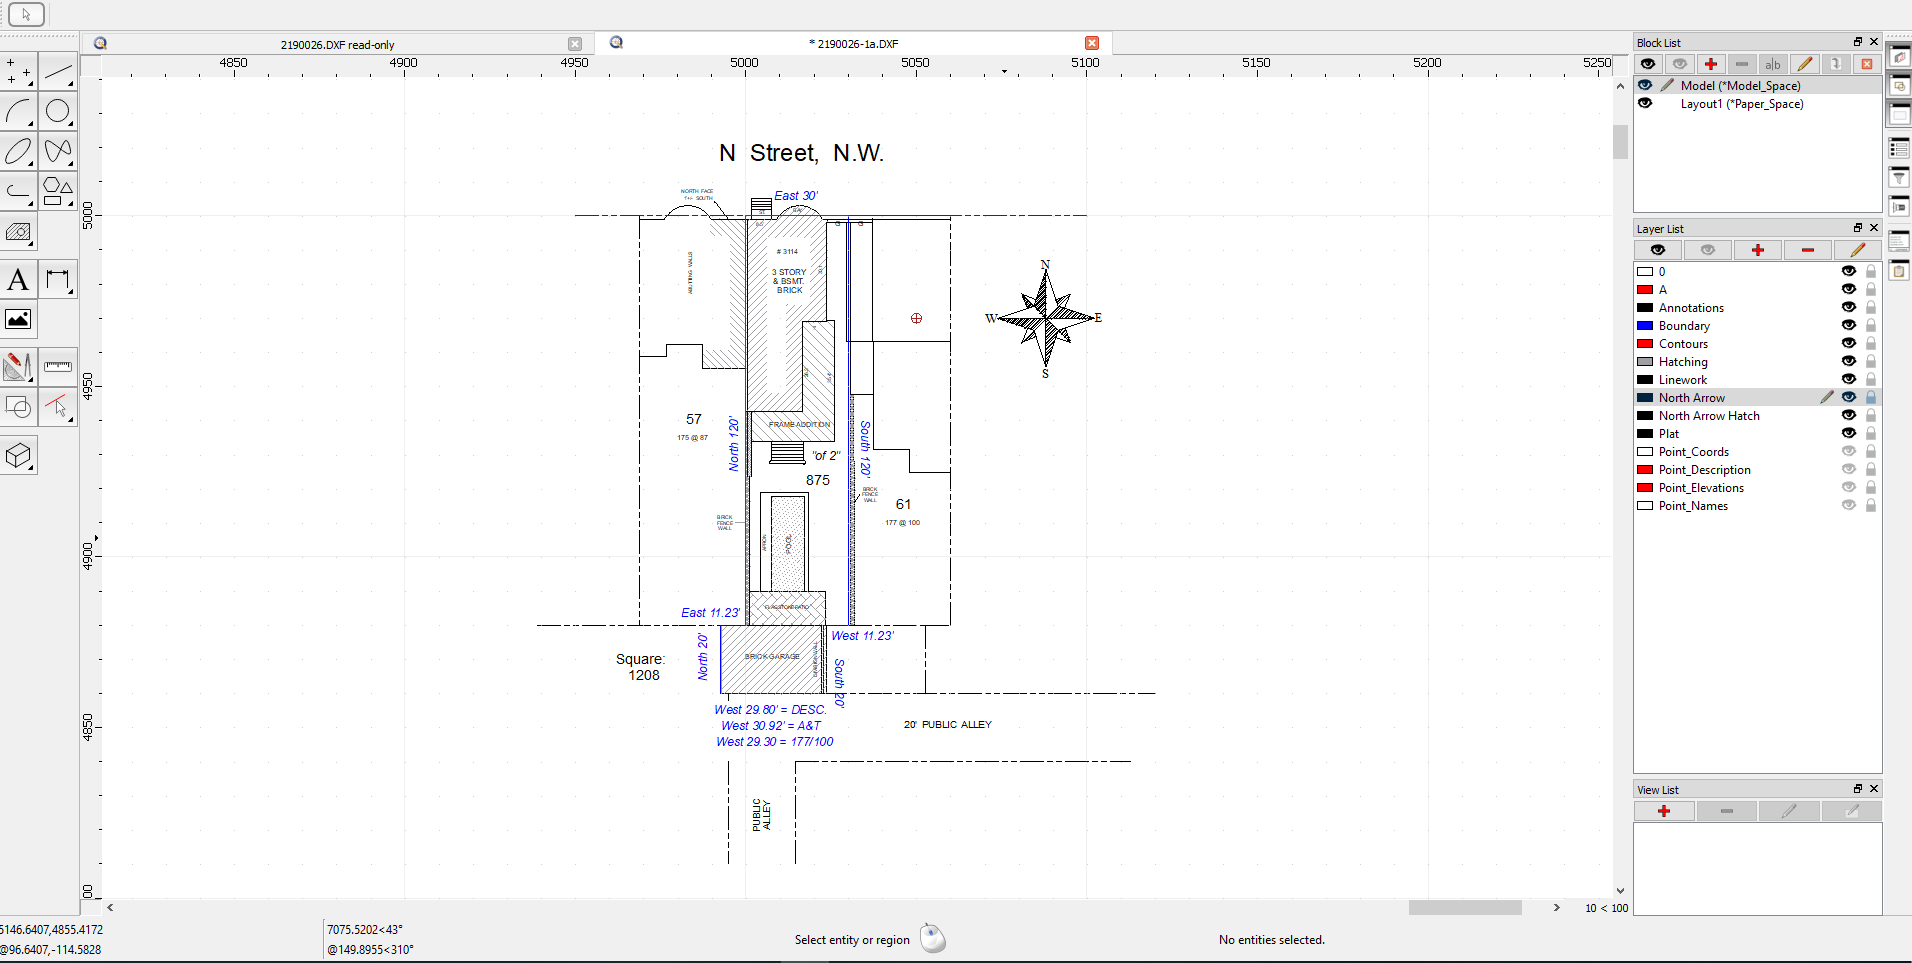1912x963 pixels.
Task: Select Layout1 Paper_Space block entry
Action: click(1741, 104)
